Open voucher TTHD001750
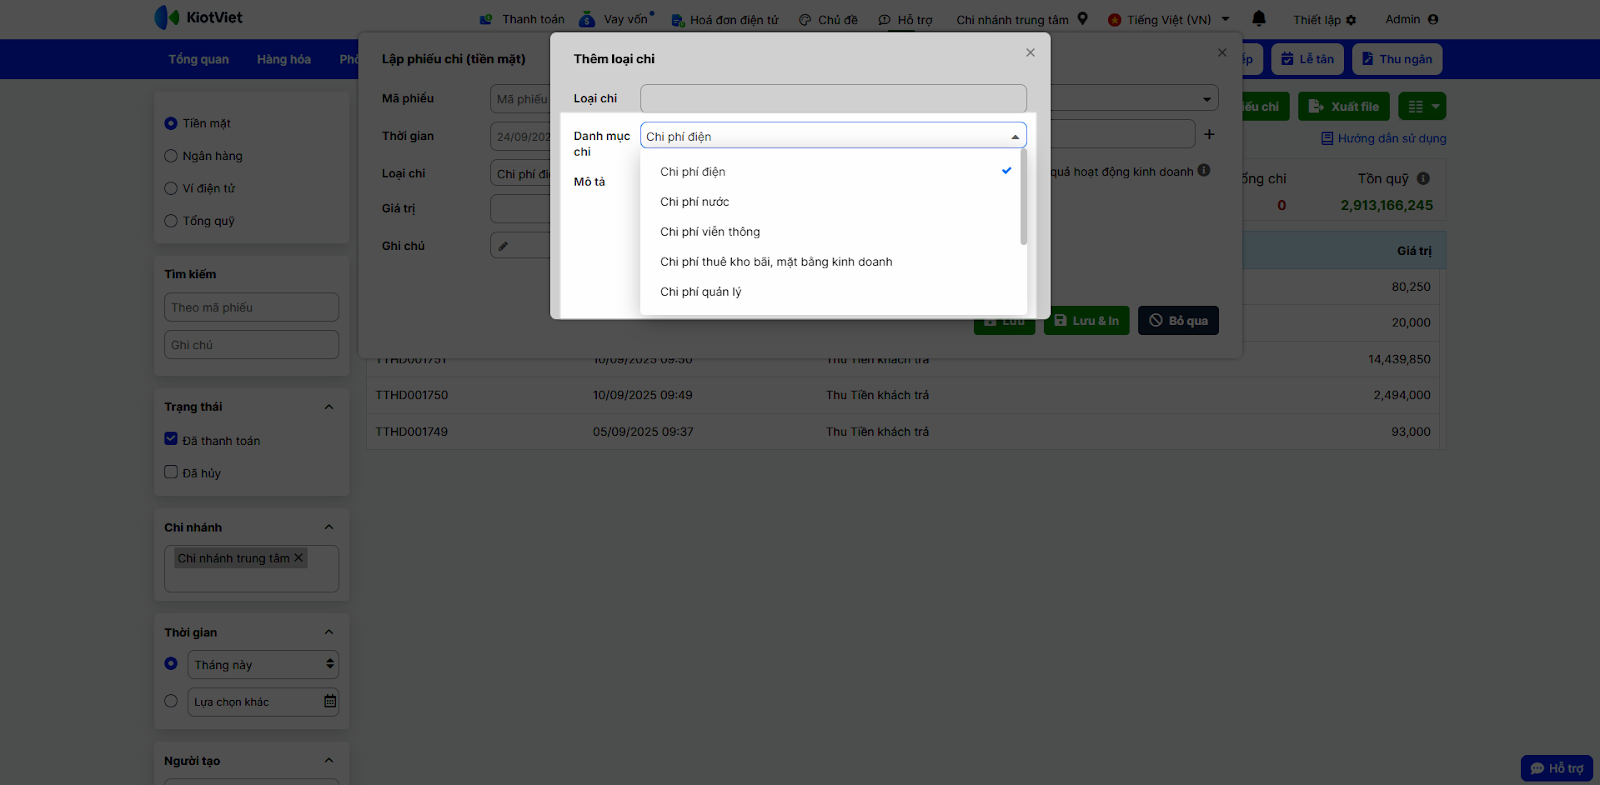 point(412,395)
